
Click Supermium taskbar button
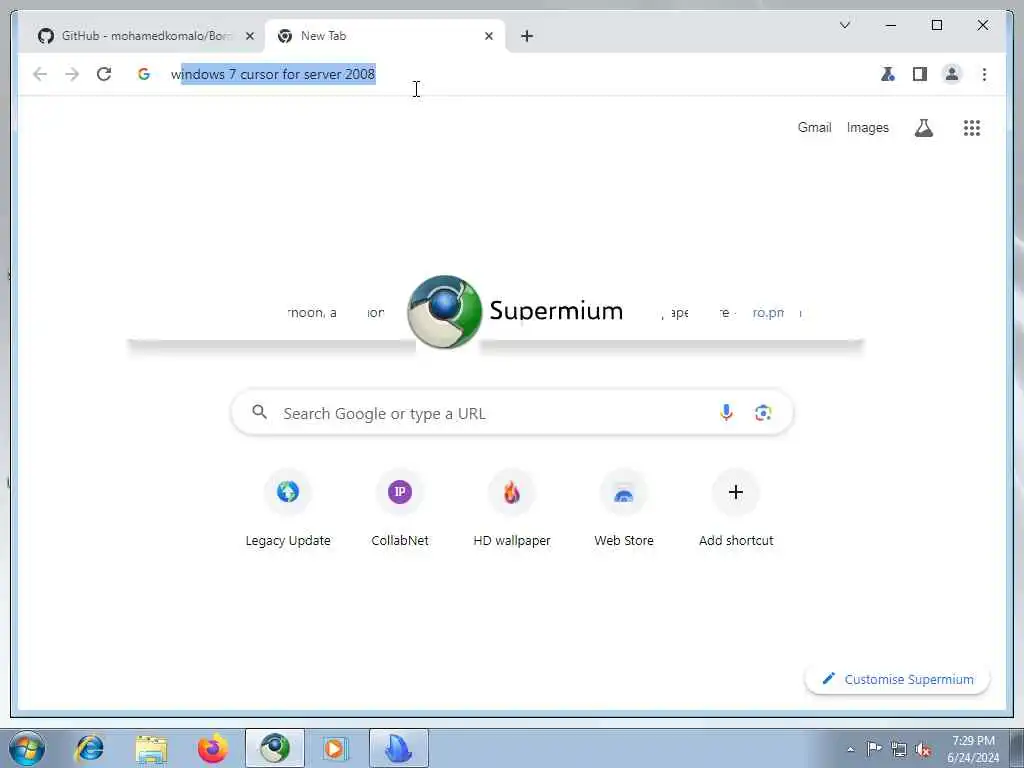coord(275,748)
